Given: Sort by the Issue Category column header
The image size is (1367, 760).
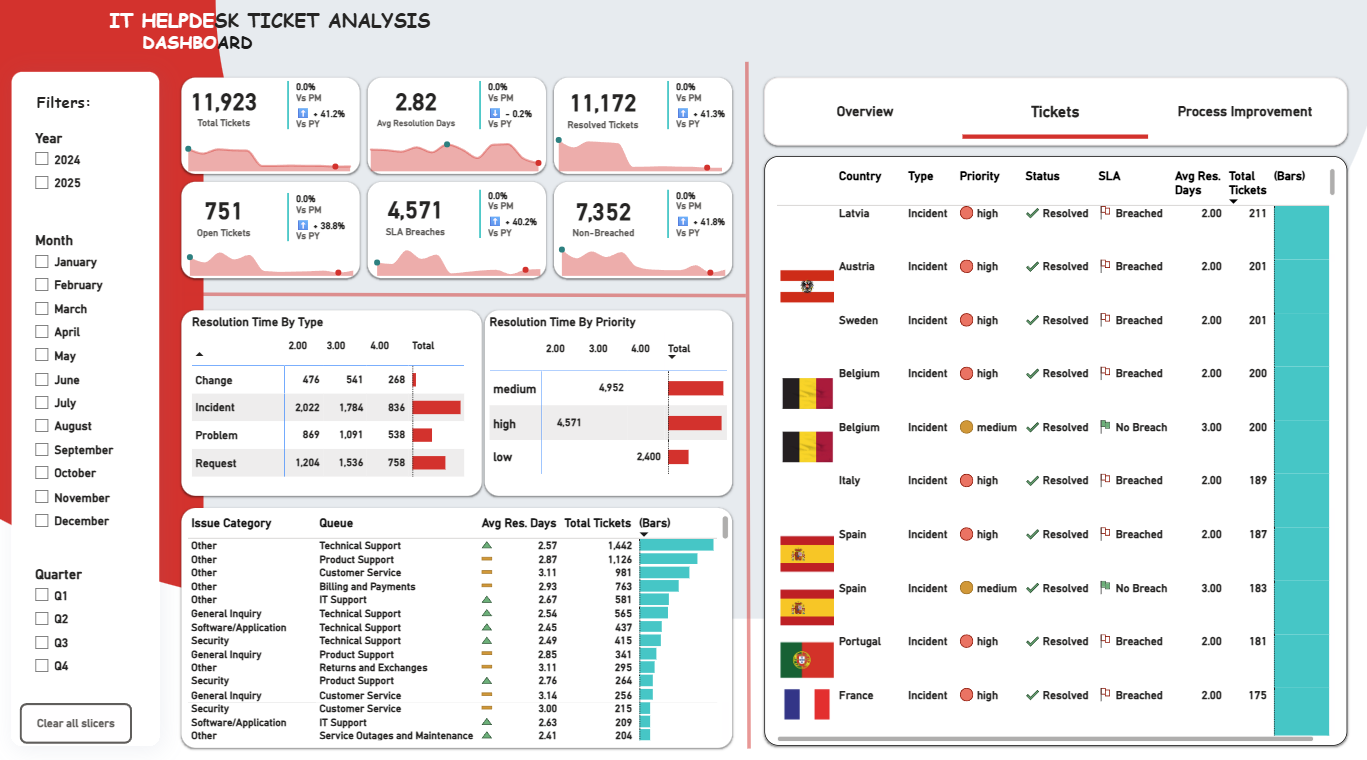Looking at the screenshot, I should [x=231, y=523].
